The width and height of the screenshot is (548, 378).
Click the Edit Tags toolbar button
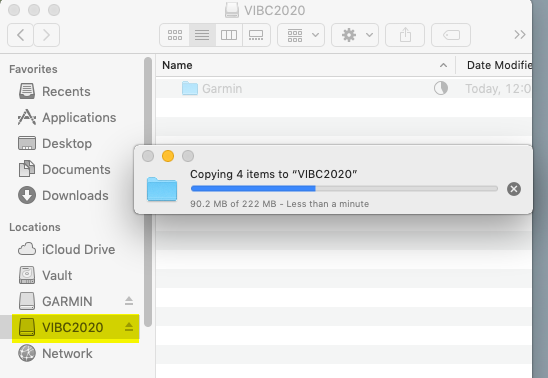tap(451, 35)
